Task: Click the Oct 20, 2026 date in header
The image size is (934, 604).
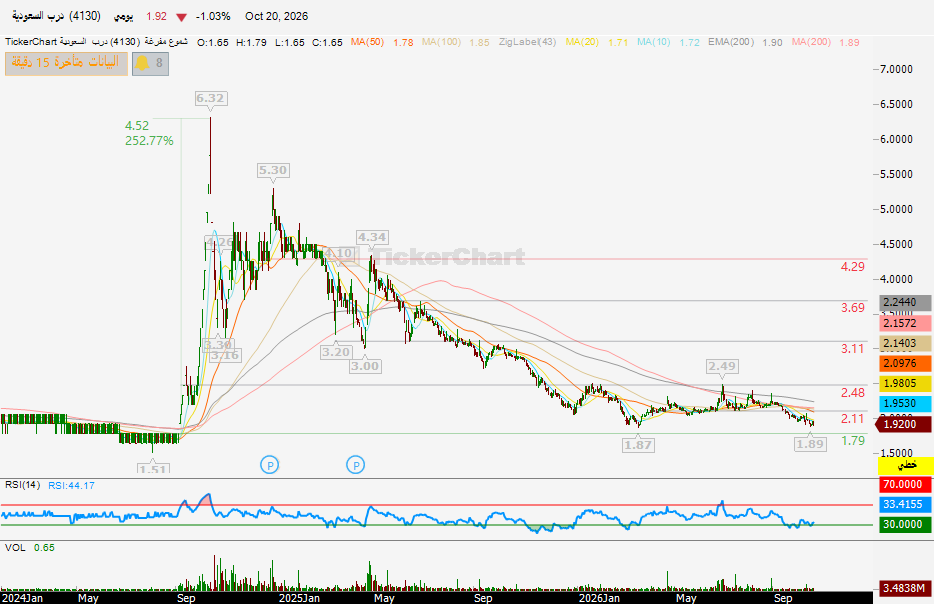Action: [x=276, y=16]
